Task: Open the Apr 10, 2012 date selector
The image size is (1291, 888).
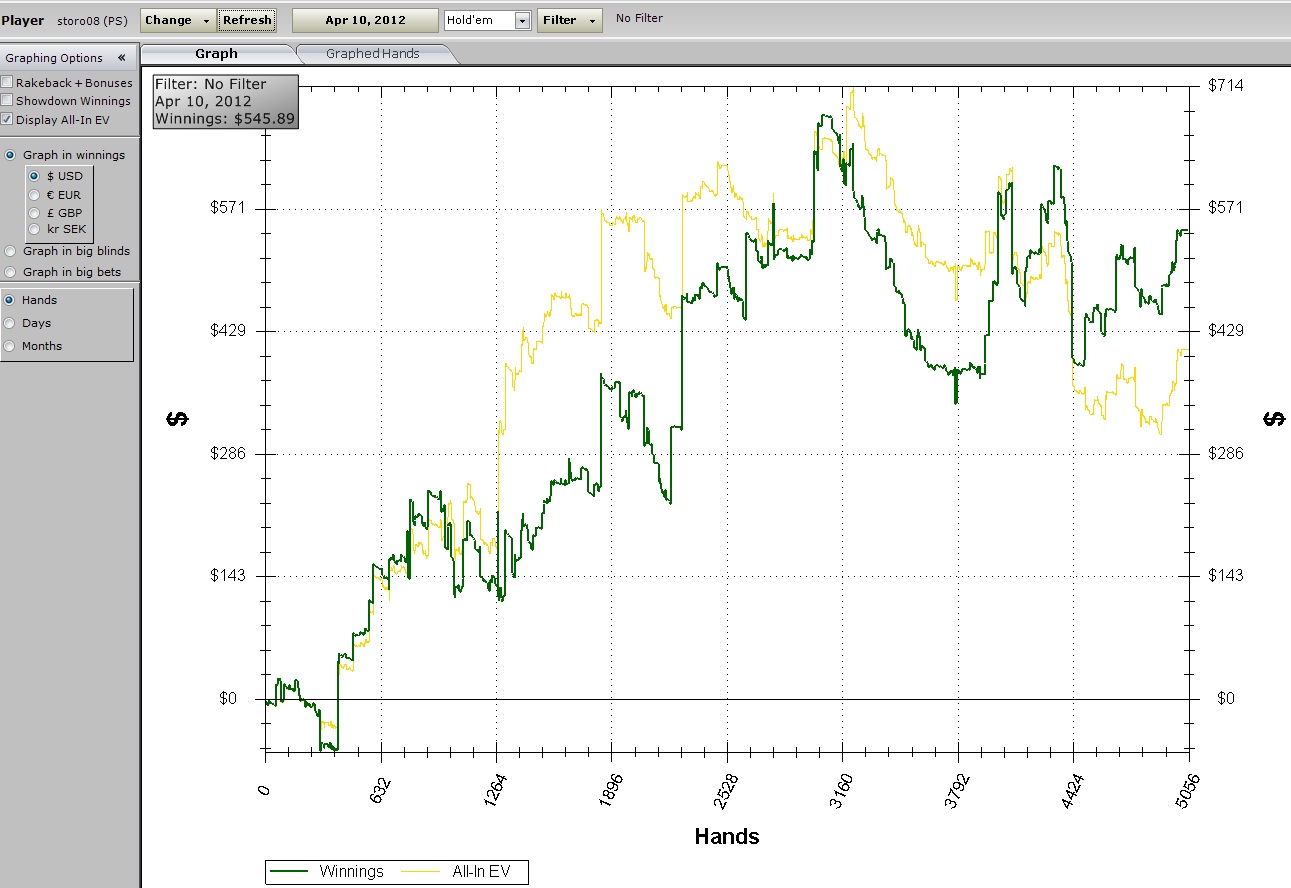Action: coord(365,20)
